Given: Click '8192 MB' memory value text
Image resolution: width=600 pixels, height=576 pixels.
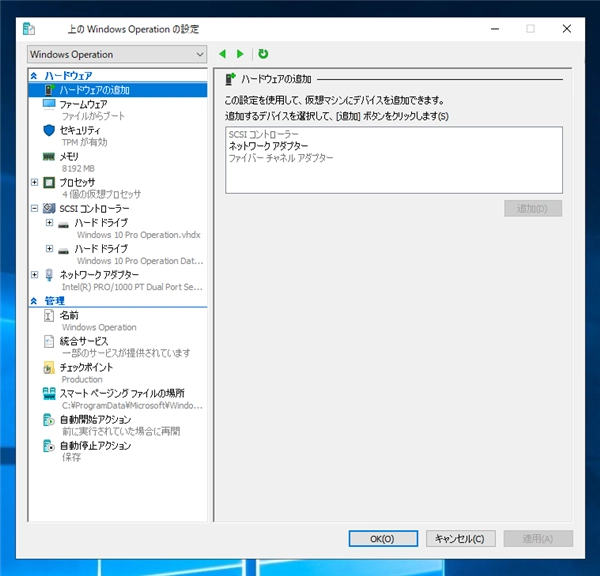Looking at the screenshot, I should coord(78,168).
